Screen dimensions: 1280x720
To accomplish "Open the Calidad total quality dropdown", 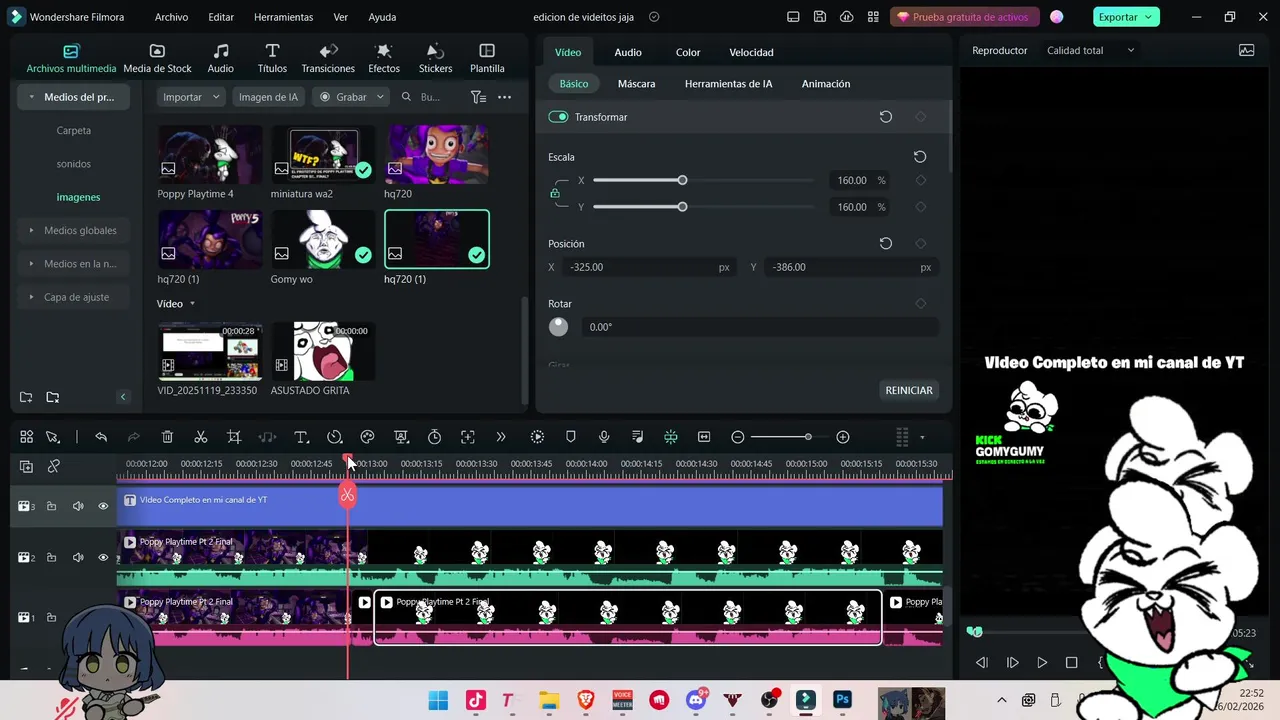I will [1090, 50].
